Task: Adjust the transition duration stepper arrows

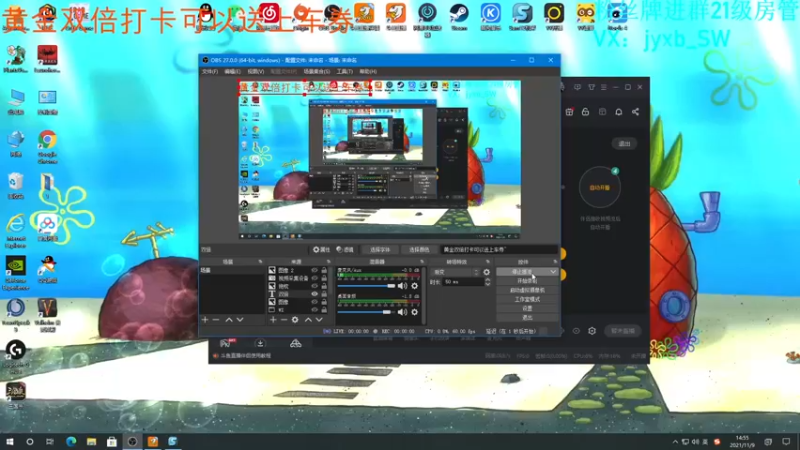Action: pyautogui.click(x=487, y=282)
